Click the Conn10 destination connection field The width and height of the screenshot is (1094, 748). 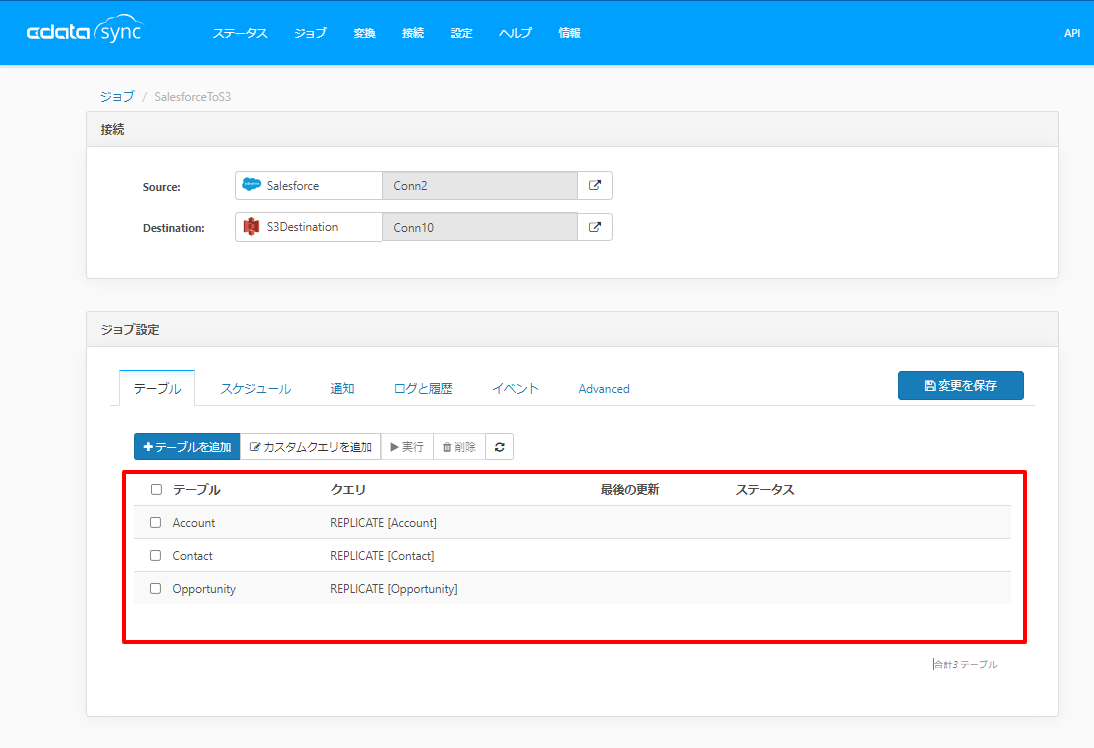point(480,227)
